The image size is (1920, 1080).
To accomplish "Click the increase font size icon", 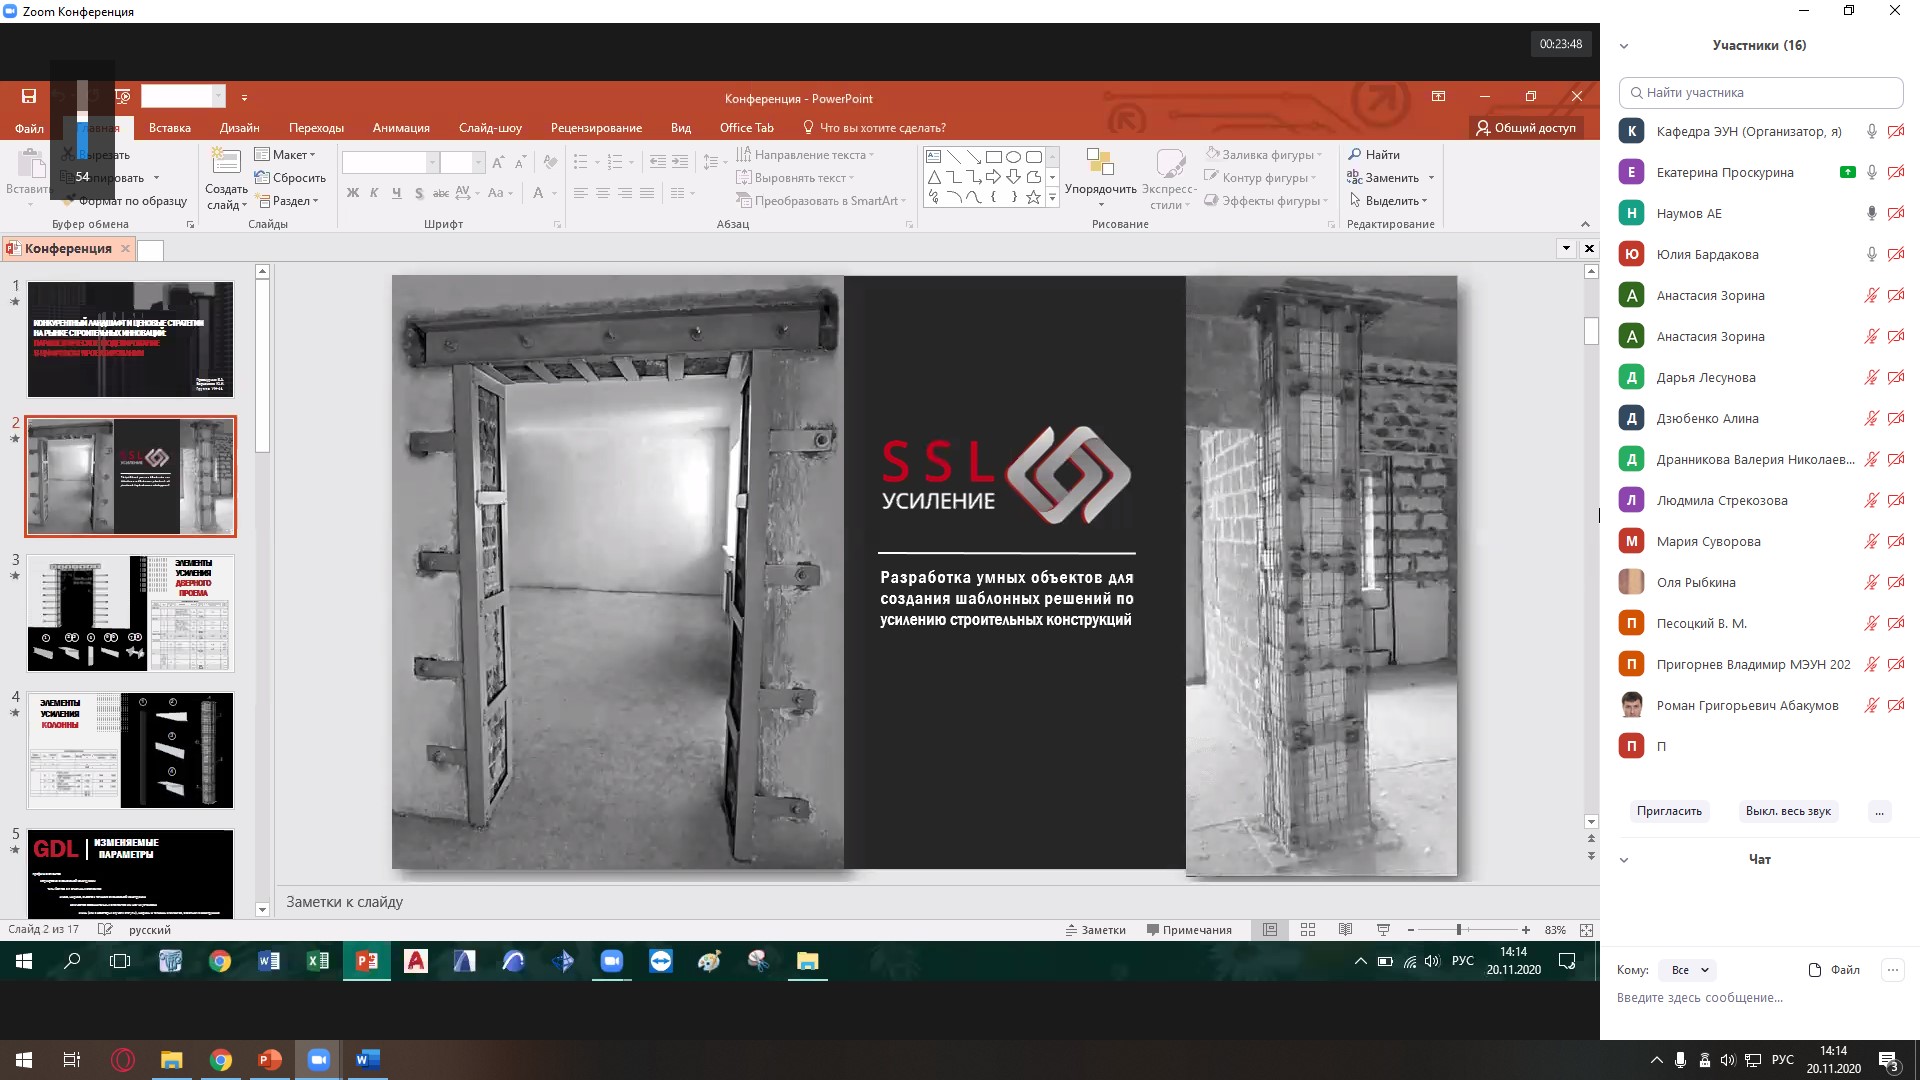I will (x=498, y=162).
